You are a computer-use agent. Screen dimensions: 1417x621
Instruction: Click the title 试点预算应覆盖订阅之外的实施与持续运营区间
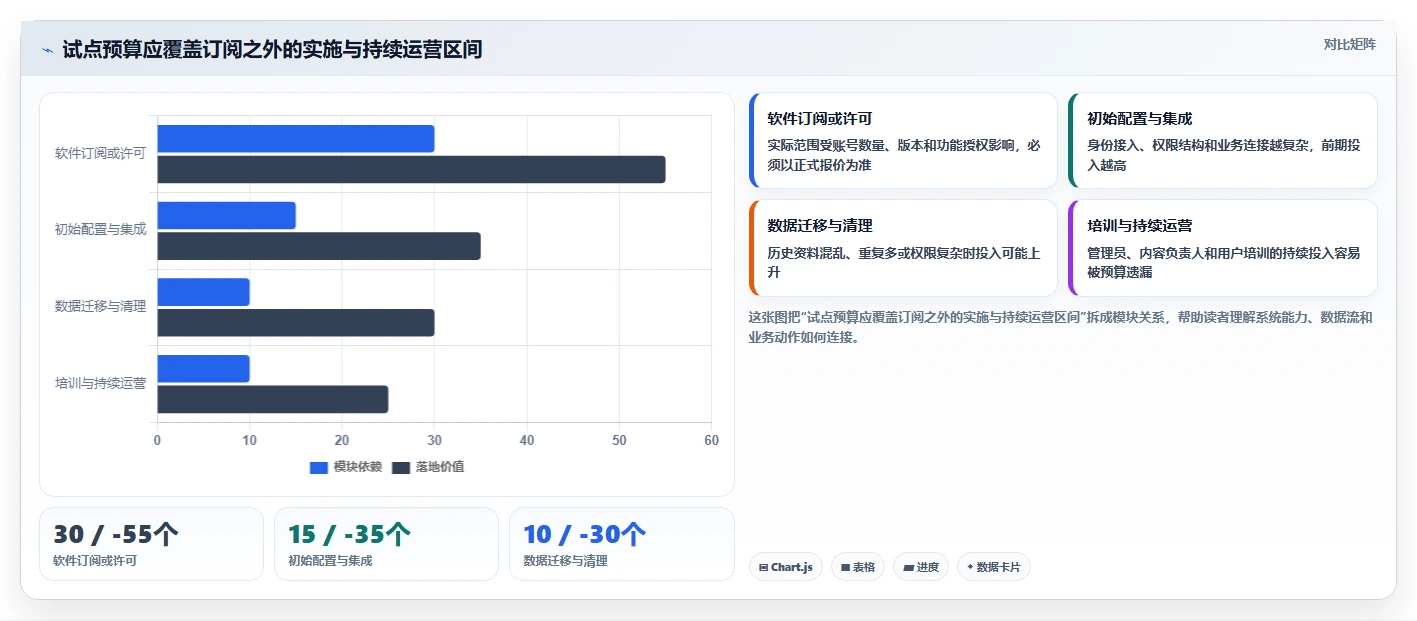272,49
